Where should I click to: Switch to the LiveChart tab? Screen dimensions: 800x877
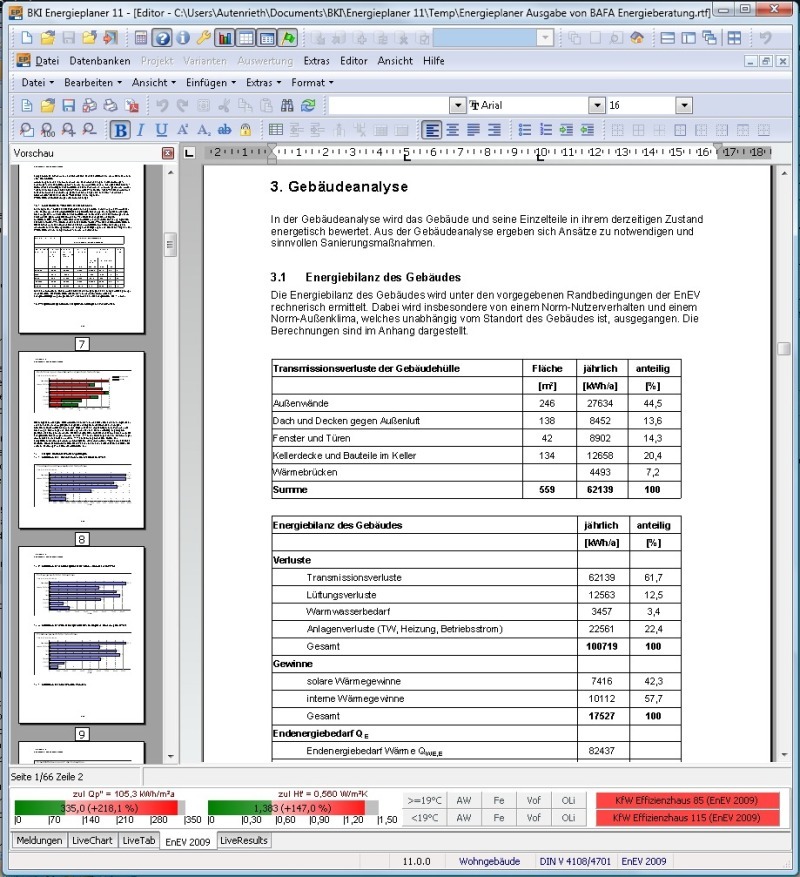(x=92, y=840)
